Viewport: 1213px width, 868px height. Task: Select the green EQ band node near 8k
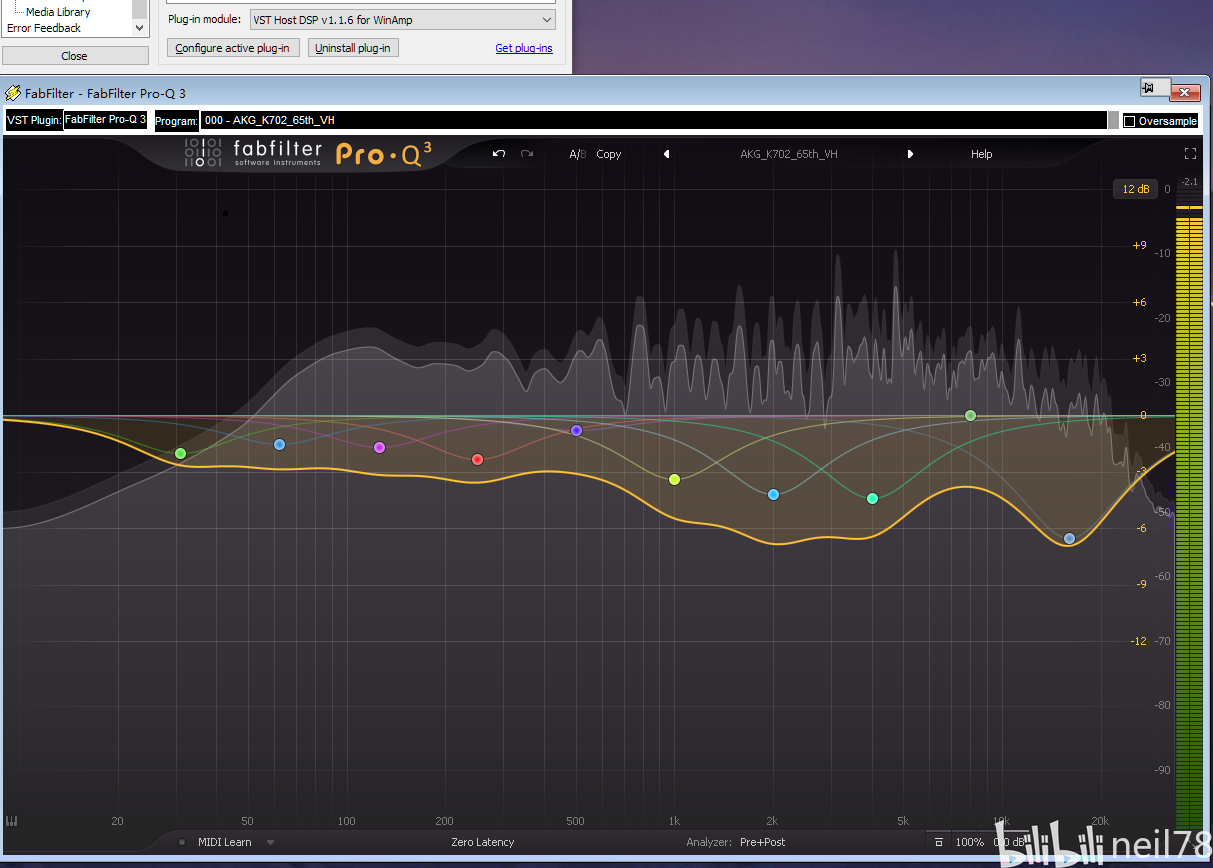970,415
